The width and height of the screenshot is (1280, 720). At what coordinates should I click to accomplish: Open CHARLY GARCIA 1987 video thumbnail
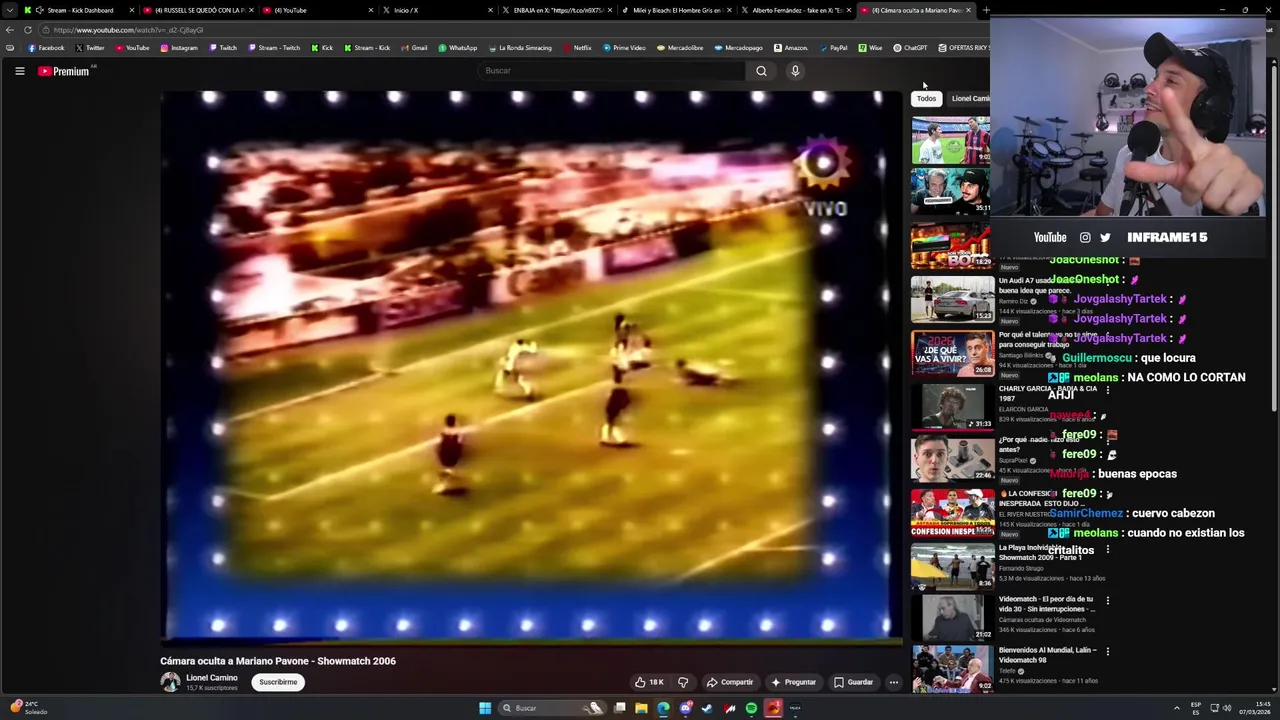(951, 407)
